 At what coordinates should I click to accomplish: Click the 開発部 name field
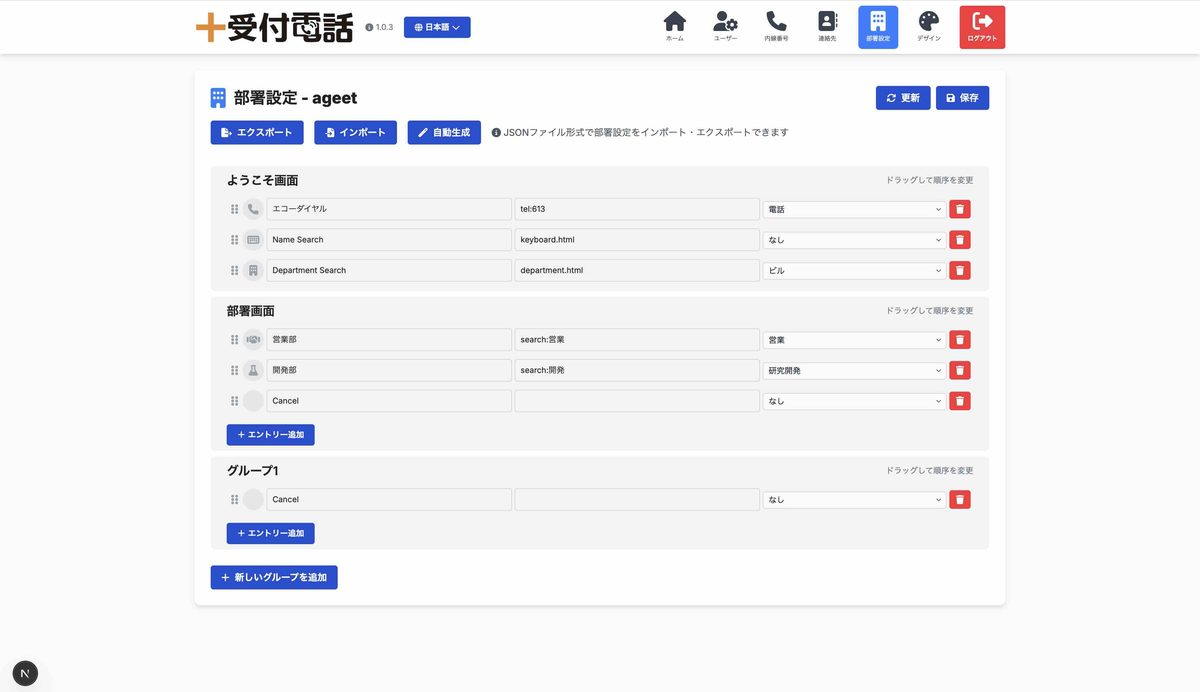(389, 370)
